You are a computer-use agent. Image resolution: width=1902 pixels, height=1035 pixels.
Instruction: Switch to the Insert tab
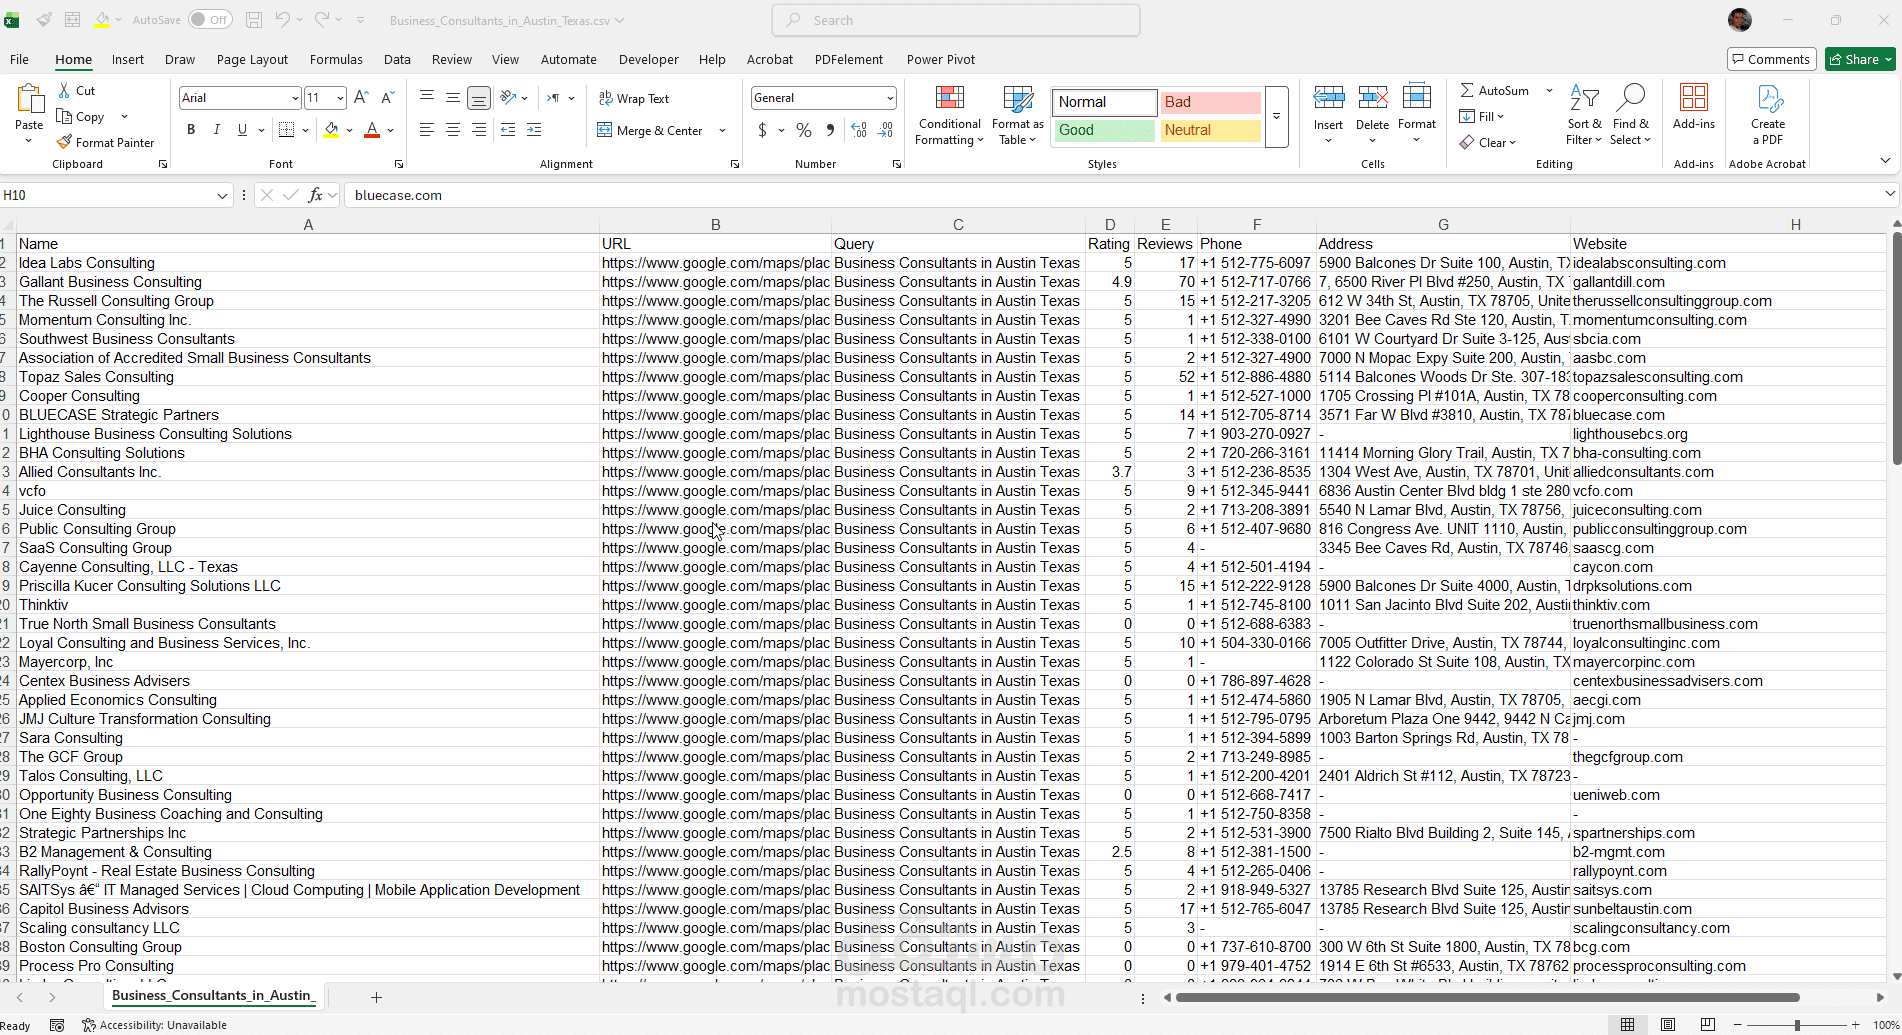pyautogui.click(x=127, y=59)
